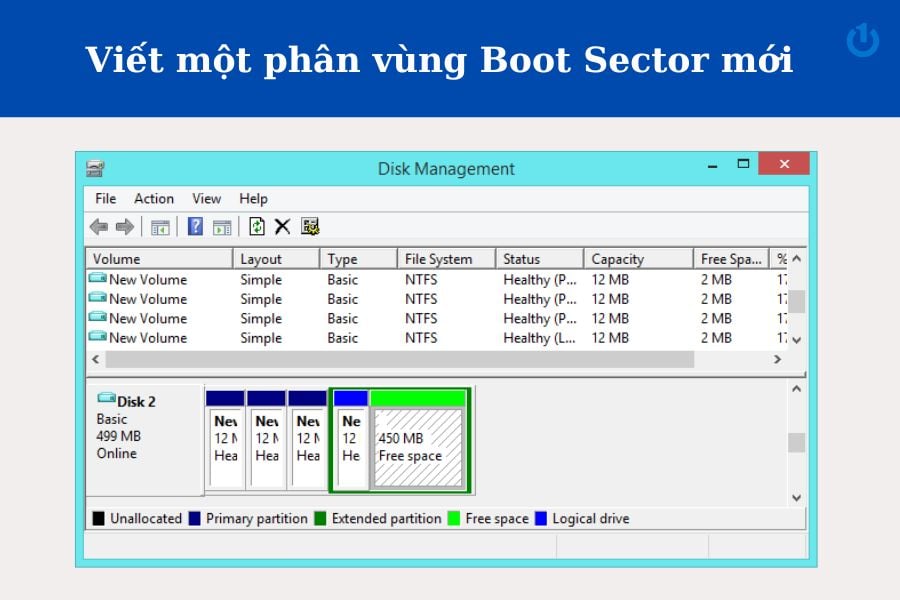The image size is (900, 600).
Task: Open the View menu
Action: [x=206, y=198]
